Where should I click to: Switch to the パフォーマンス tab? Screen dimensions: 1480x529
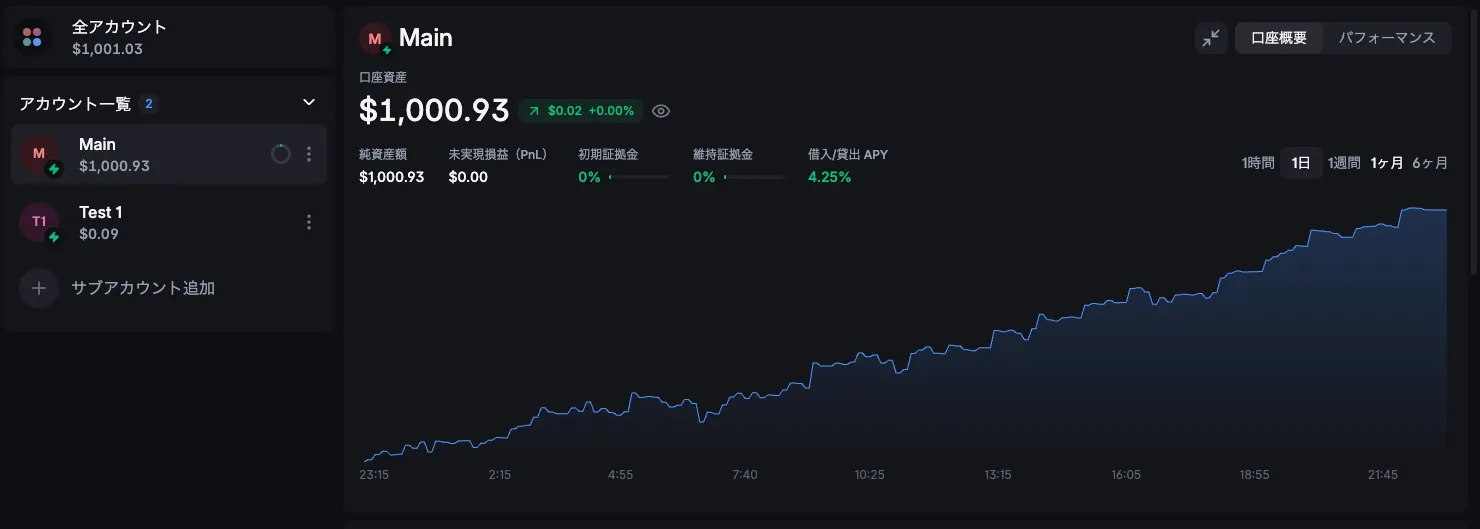1387,38
